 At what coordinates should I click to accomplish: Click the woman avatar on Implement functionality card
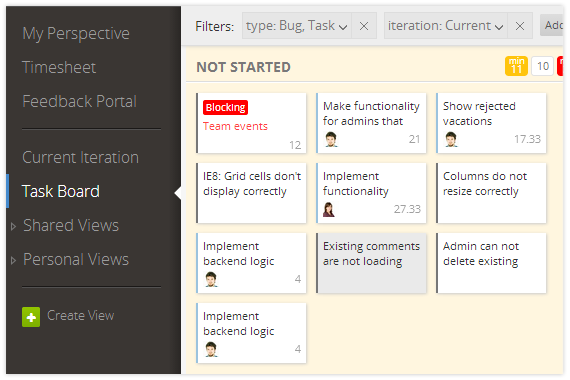click(x=329, y=209)
